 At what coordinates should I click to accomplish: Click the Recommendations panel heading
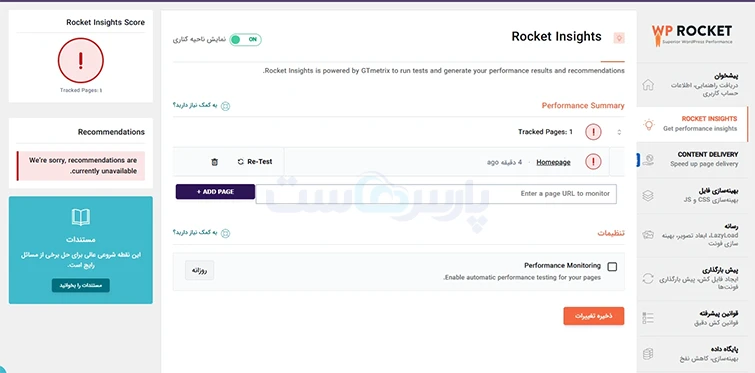(111, 132)
